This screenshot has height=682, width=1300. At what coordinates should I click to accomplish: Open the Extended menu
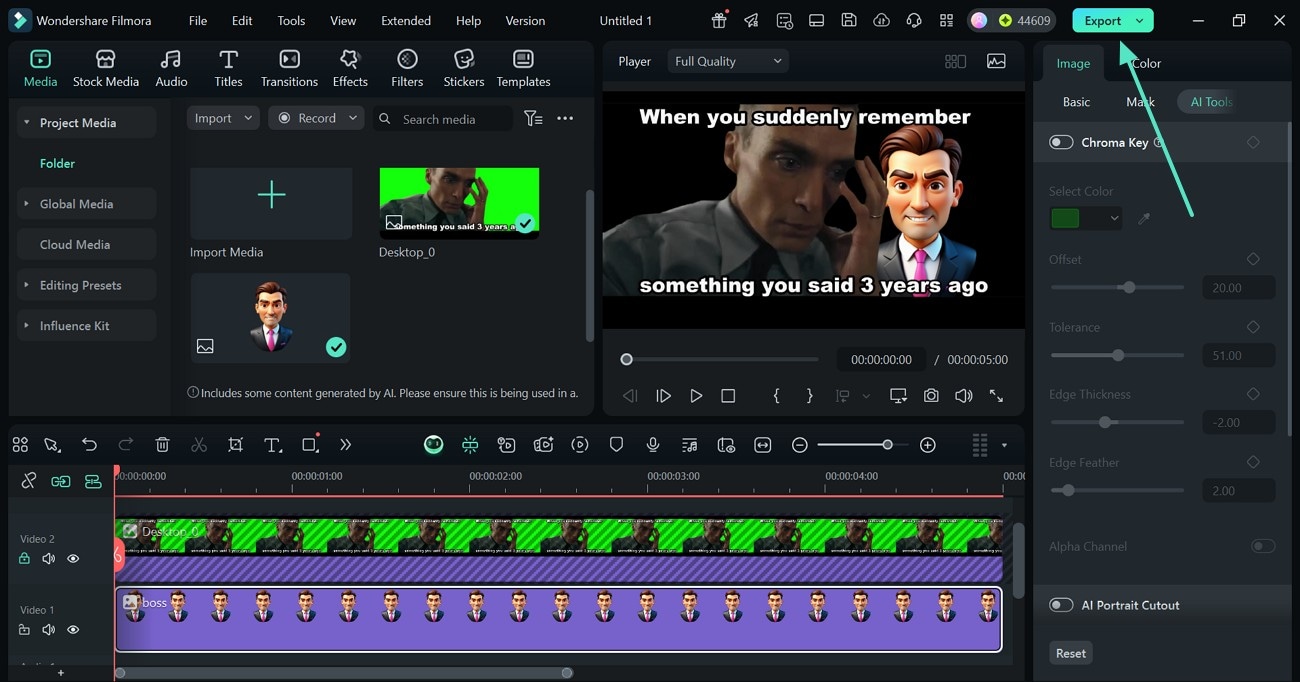[x=406, y=20]
